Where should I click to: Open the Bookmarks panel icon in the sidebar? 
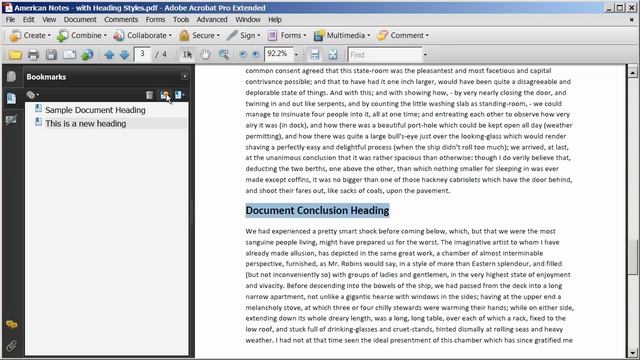pyautogui.click(x=11, y=98)
